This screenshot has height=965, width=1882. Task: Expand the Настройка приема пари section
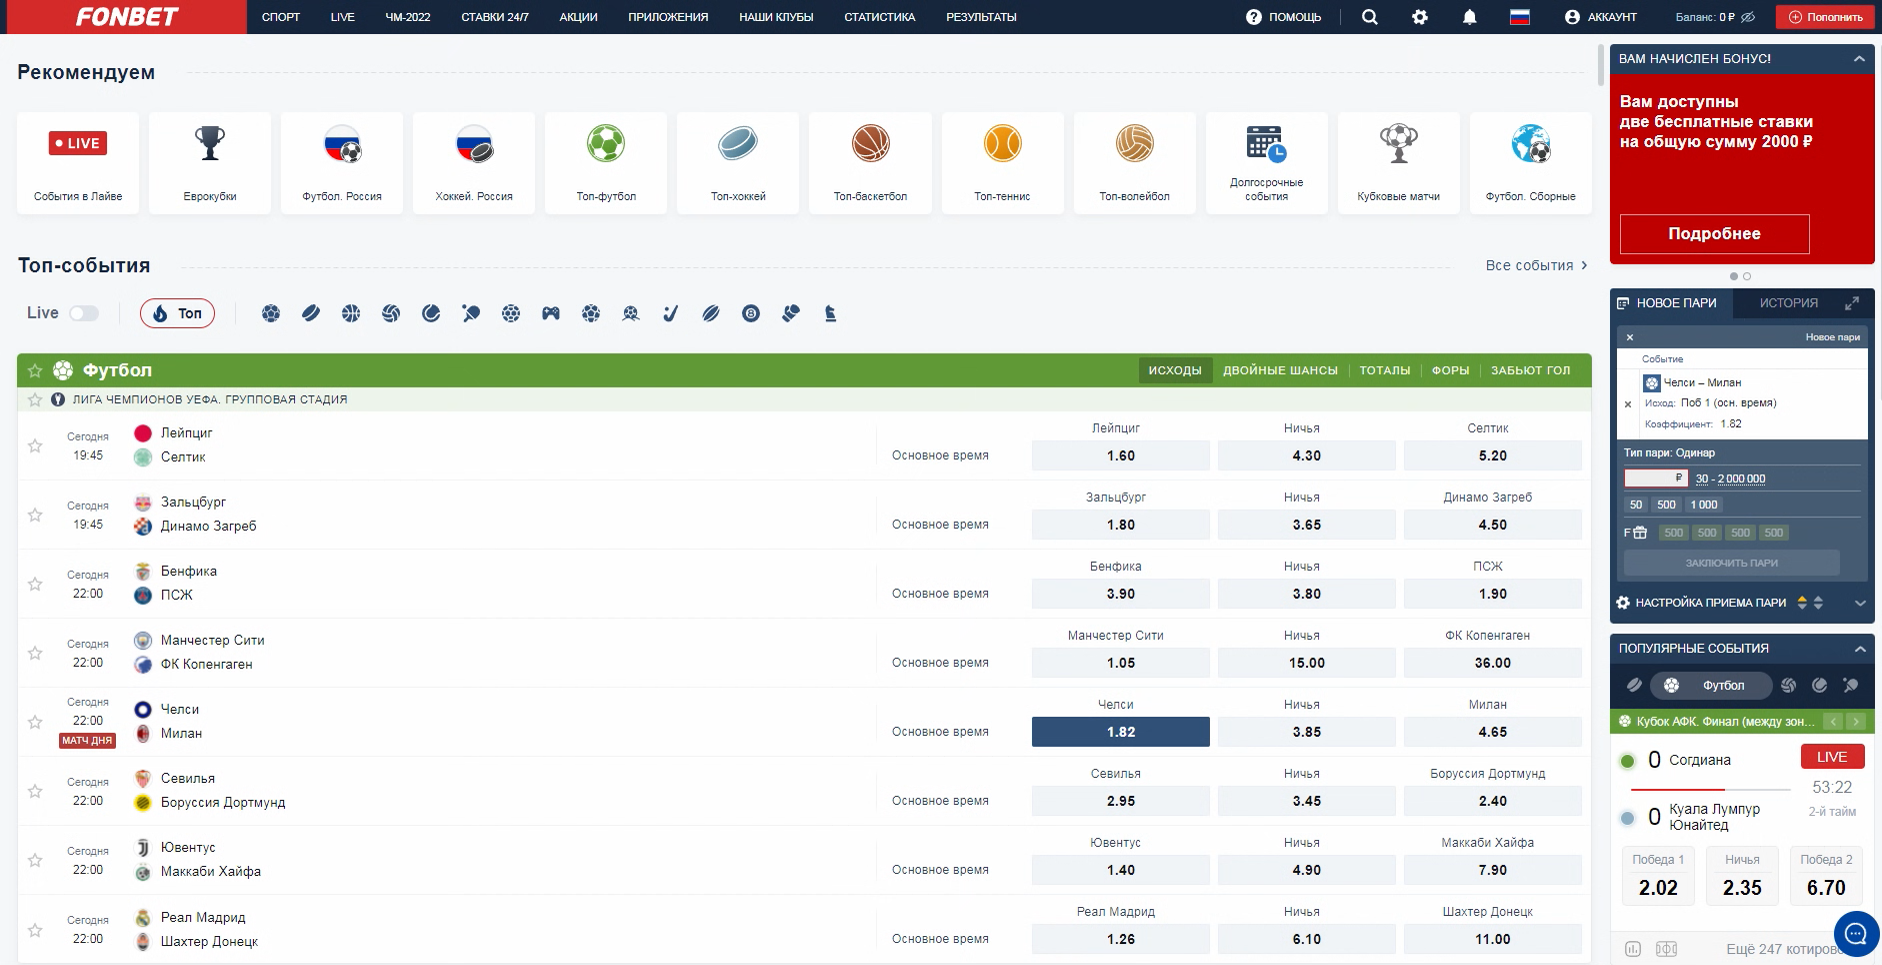click(x=1860, y=603)
